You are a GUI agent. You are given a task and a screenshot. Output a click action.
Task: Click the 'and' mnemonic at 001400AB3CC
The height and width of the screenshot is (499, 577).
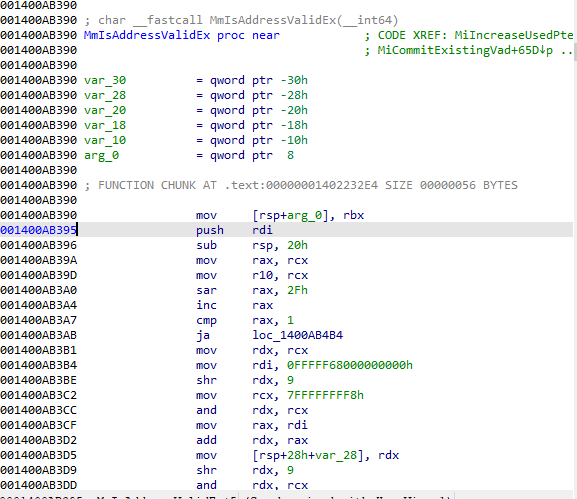(206, 411)
